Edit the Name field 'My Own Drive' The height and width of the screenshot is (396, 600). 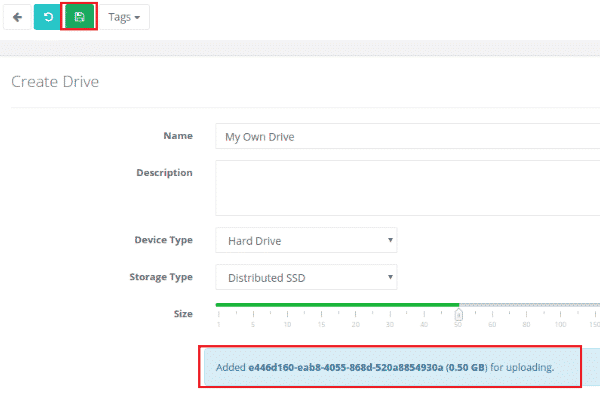[x=408, y=136]
